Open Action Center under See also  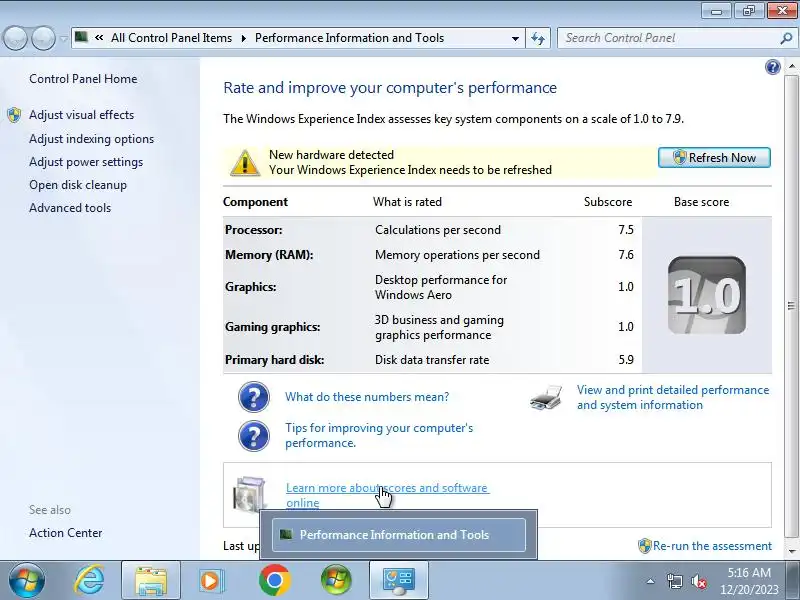coord(66,533)
